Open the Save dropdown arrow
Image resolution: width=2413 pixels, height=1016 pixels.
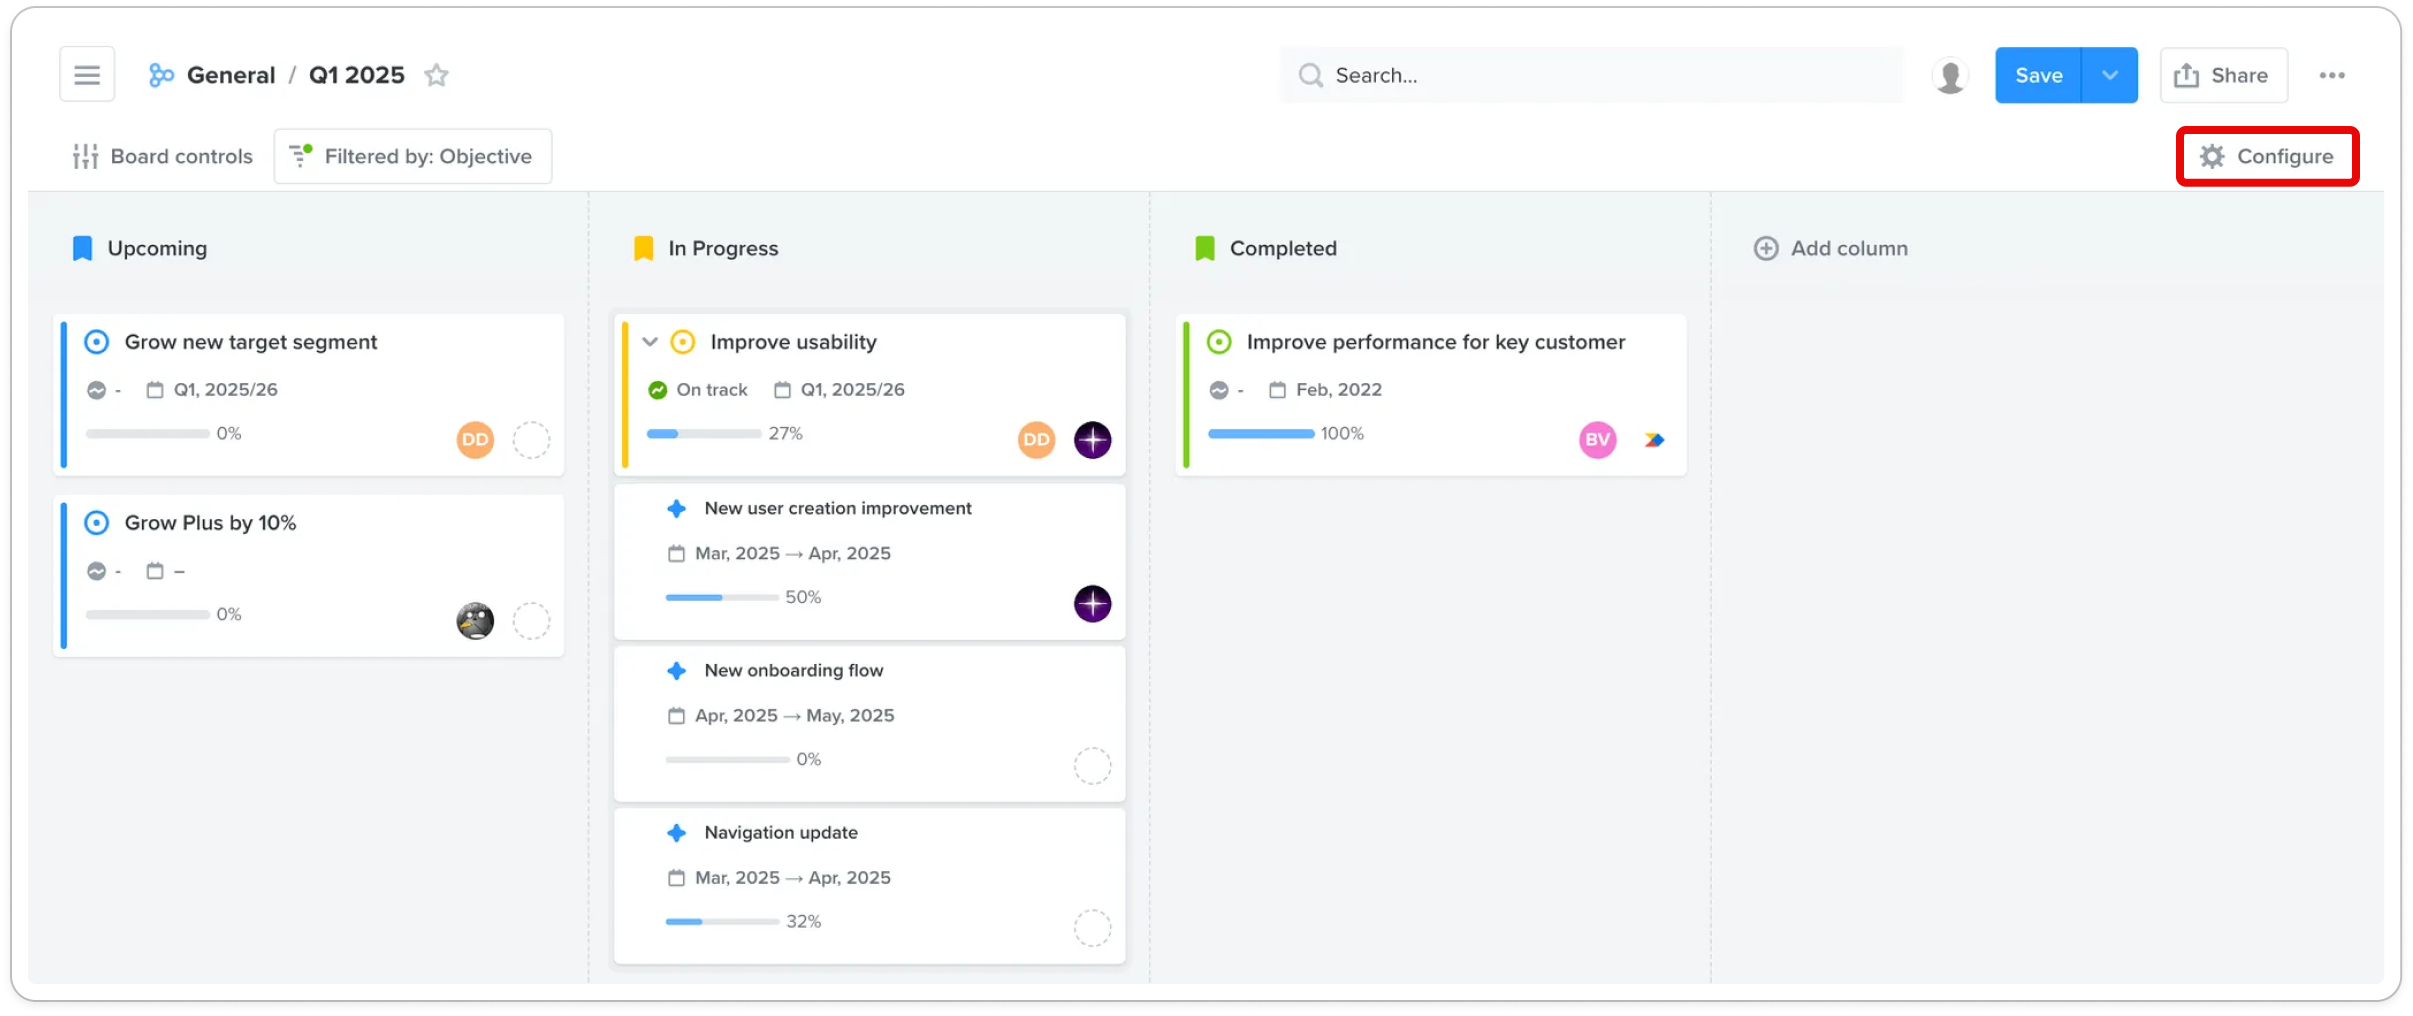point(2110,75)
